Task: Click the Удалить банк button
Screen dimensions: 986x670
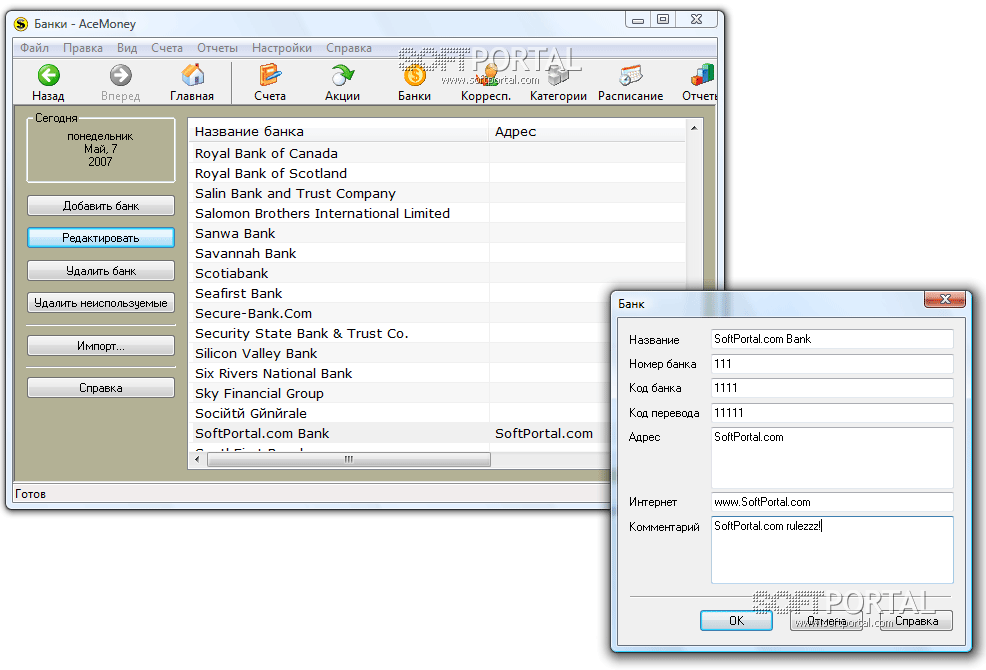Action: [101, 271]
